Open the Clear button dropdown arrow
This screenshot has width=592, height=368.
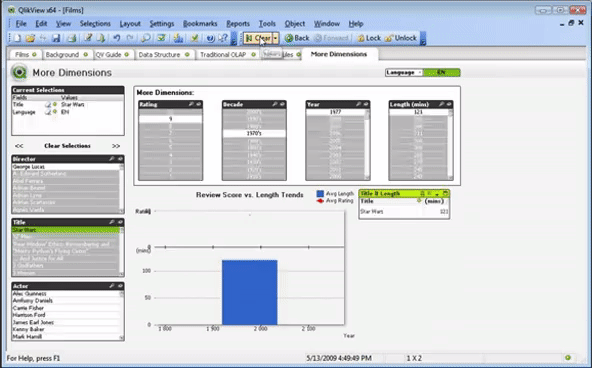click(276, 38)
